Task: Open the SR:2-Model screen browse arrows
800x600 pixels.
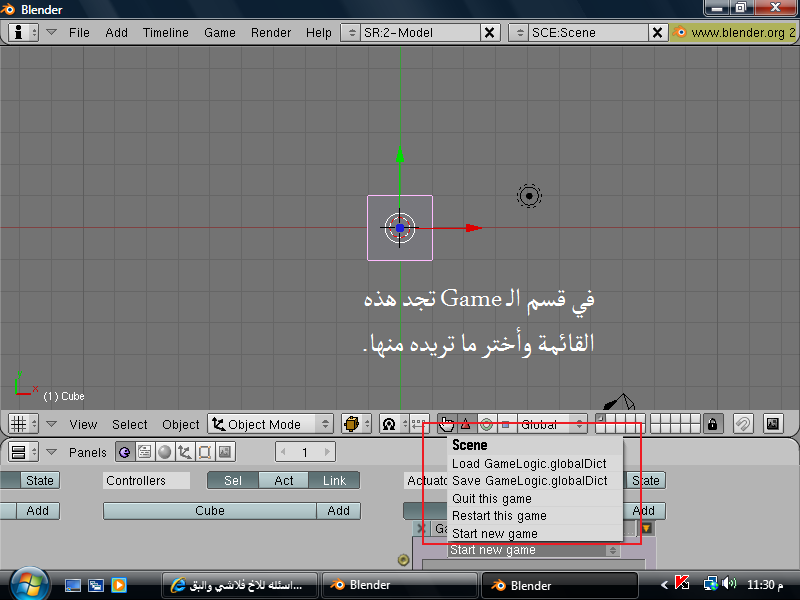Action: (x=351, y=33)
